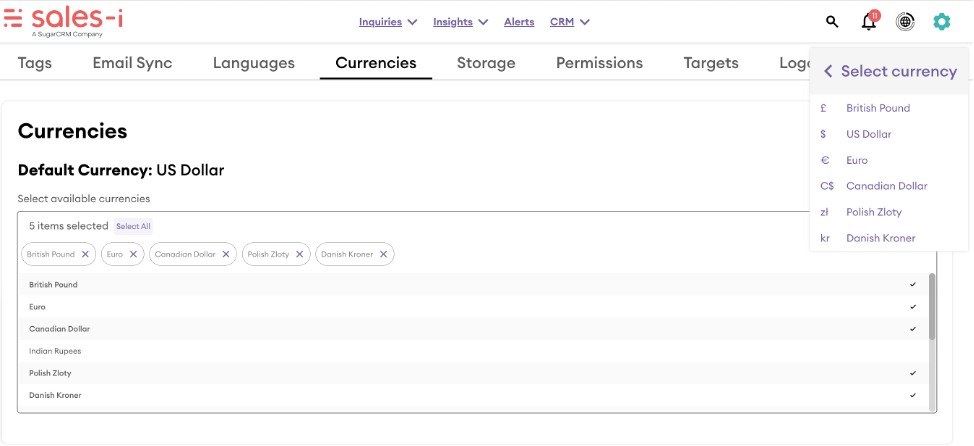Open the CRM dropdown menu
Screen dimensions: 974x446
(x=570, y=22)
